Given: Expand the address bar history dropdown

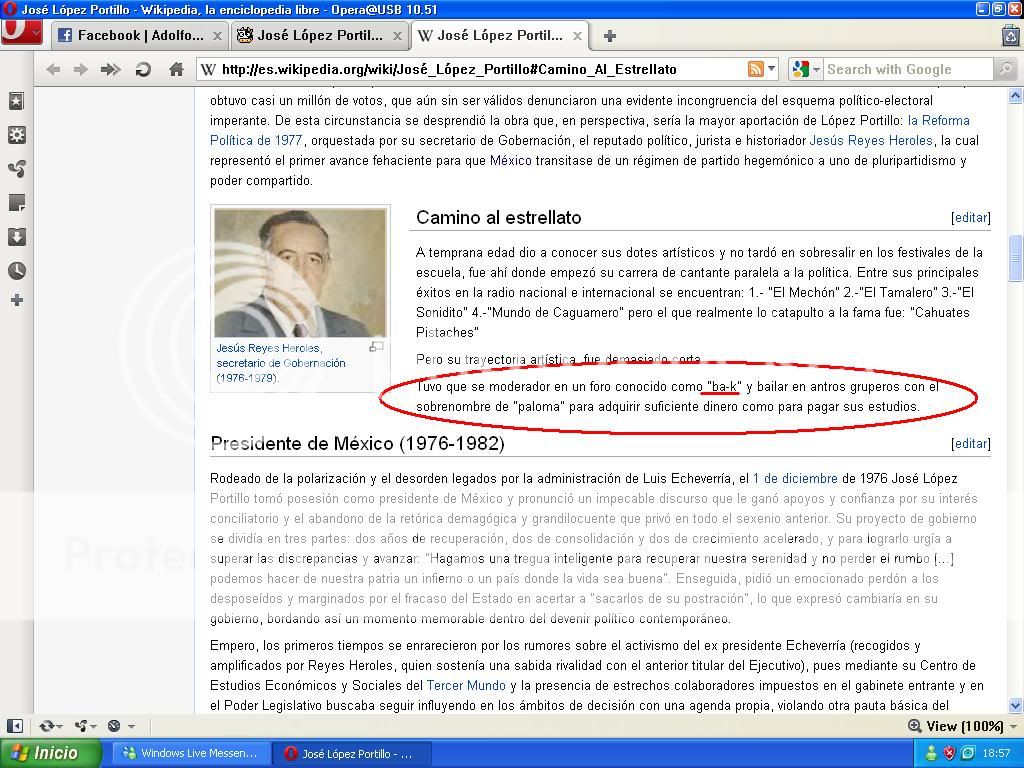Looking at the screenshot, I should point(772,69).
